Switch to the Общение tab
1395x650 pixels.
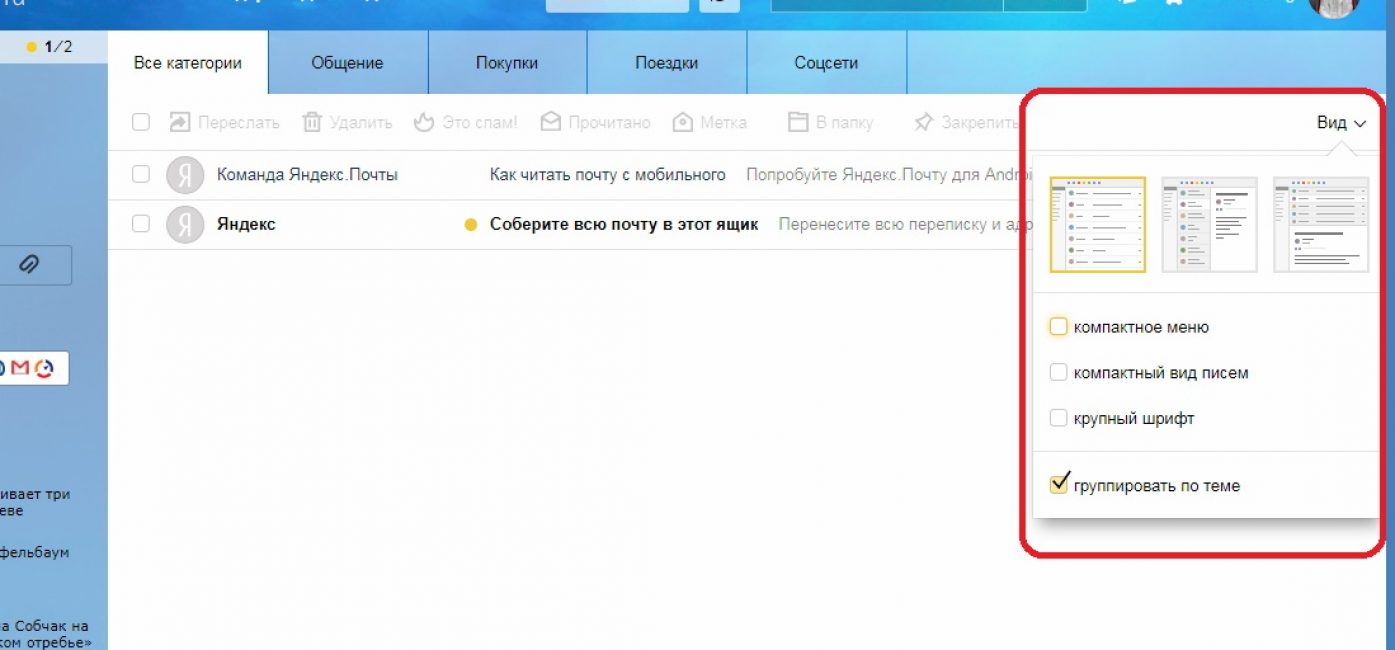coord(347,62)
